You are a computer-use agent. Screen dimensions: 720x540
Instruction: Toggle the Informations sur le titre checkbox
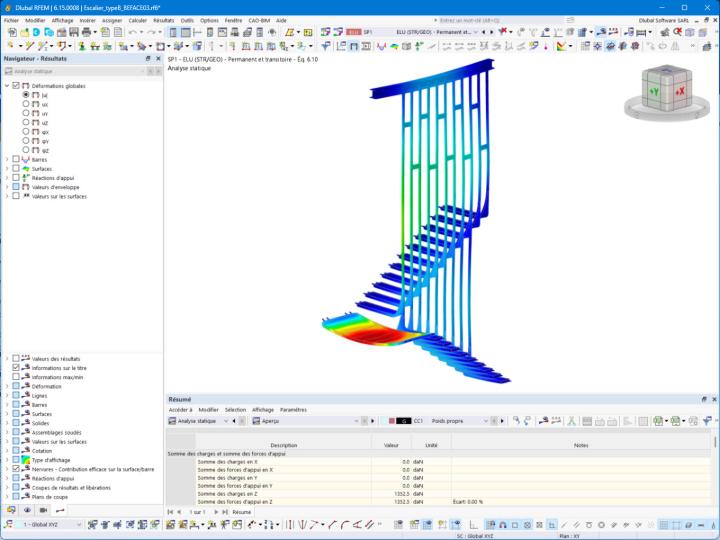click(x=16, y=368)
